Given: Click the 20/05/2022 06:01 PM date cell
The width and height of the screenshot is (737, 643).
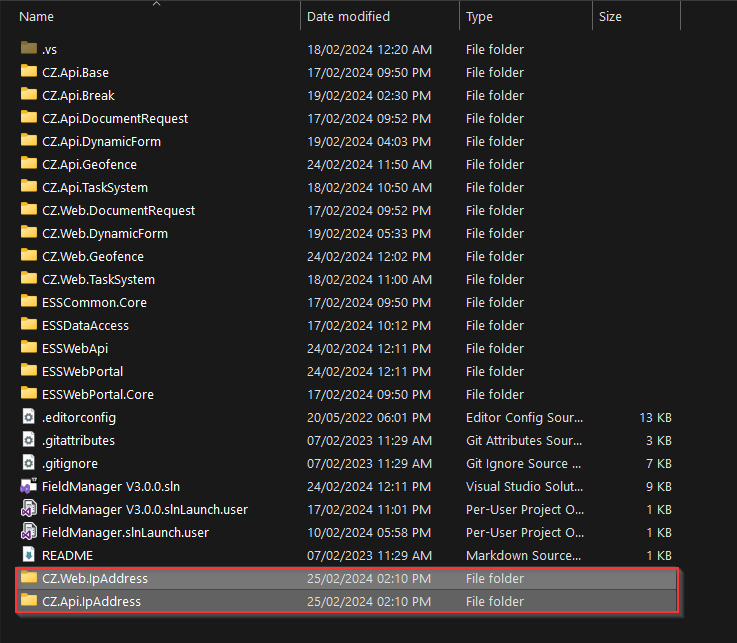Looking at the screenshot, I should pyautogui.click(x=369, y=418).
